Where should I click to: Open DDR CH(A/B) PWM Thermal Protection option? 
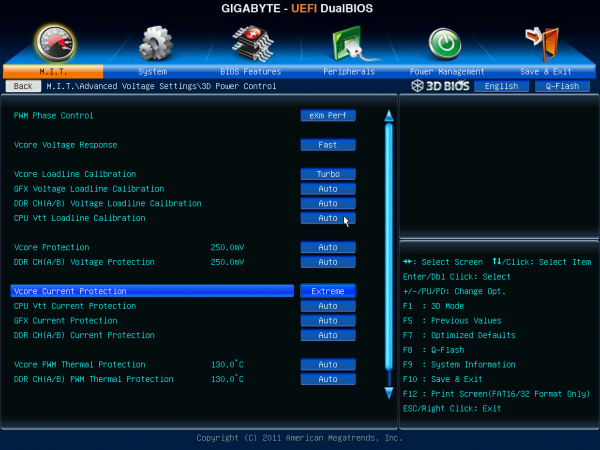328,379
